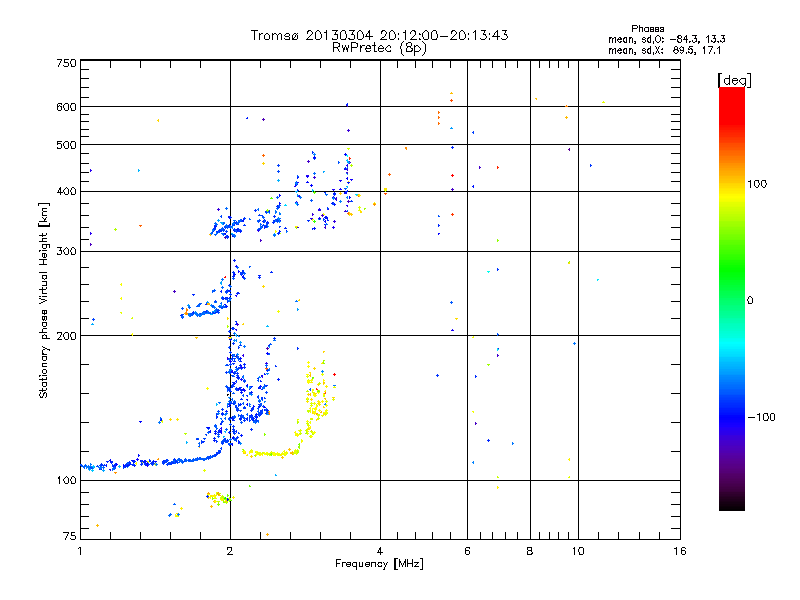
Task: Click the "8" frequency tick label
Action: coord(530,551)
